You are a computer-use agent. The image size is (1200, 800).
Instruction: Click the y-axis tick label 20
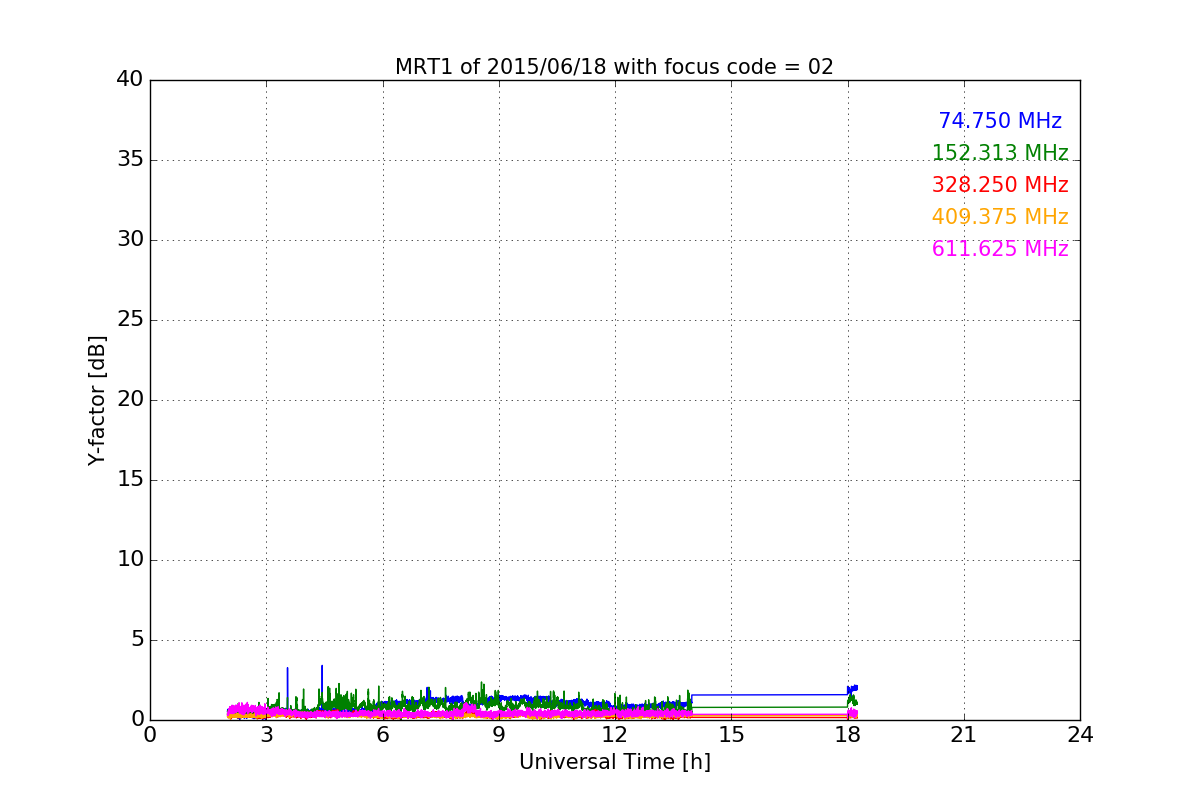point(129,399)
